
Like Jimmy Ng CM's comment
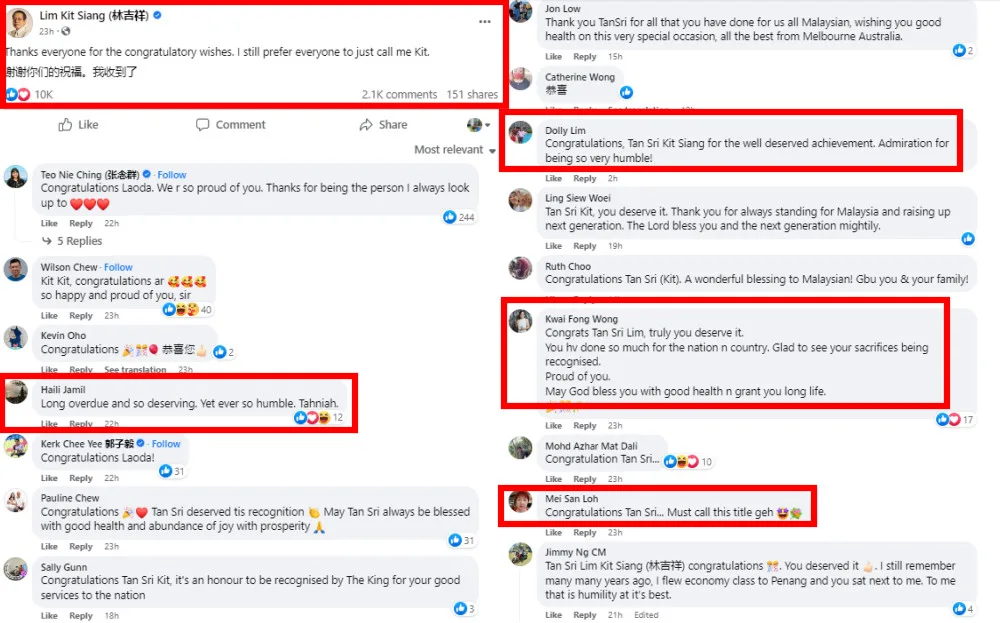(553, 615)
